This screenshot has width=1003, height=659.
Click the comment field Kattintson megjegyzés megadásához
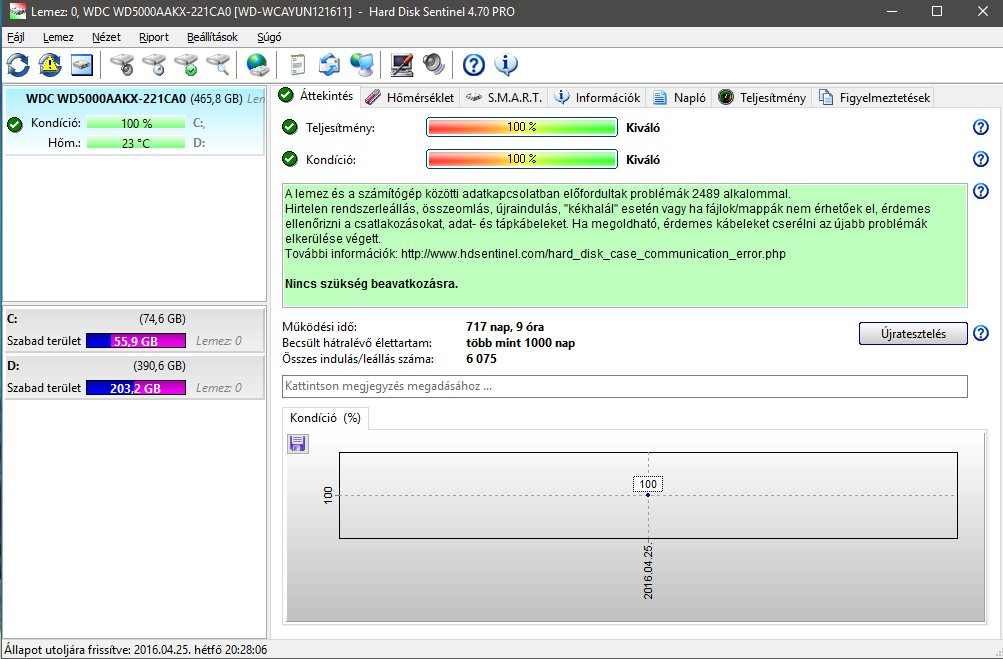pyautogui.click(x=624, y=386)
